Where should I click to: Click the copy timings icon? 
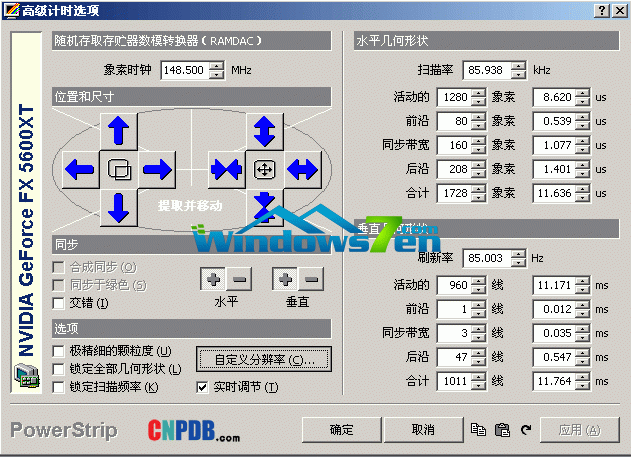[x=479, y=430]
